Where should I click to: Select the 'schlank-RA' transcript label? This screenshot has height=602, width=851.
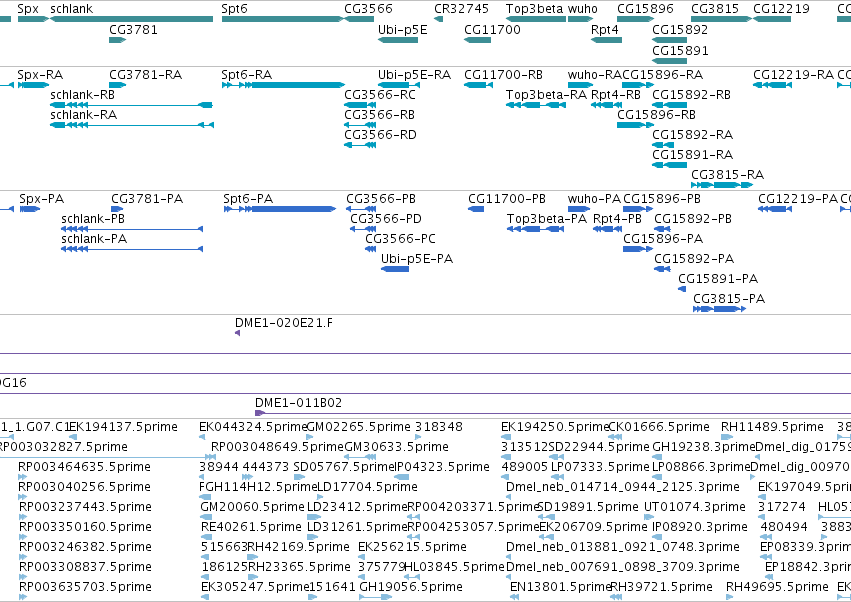pyautogui.click(x=84, y=115)
